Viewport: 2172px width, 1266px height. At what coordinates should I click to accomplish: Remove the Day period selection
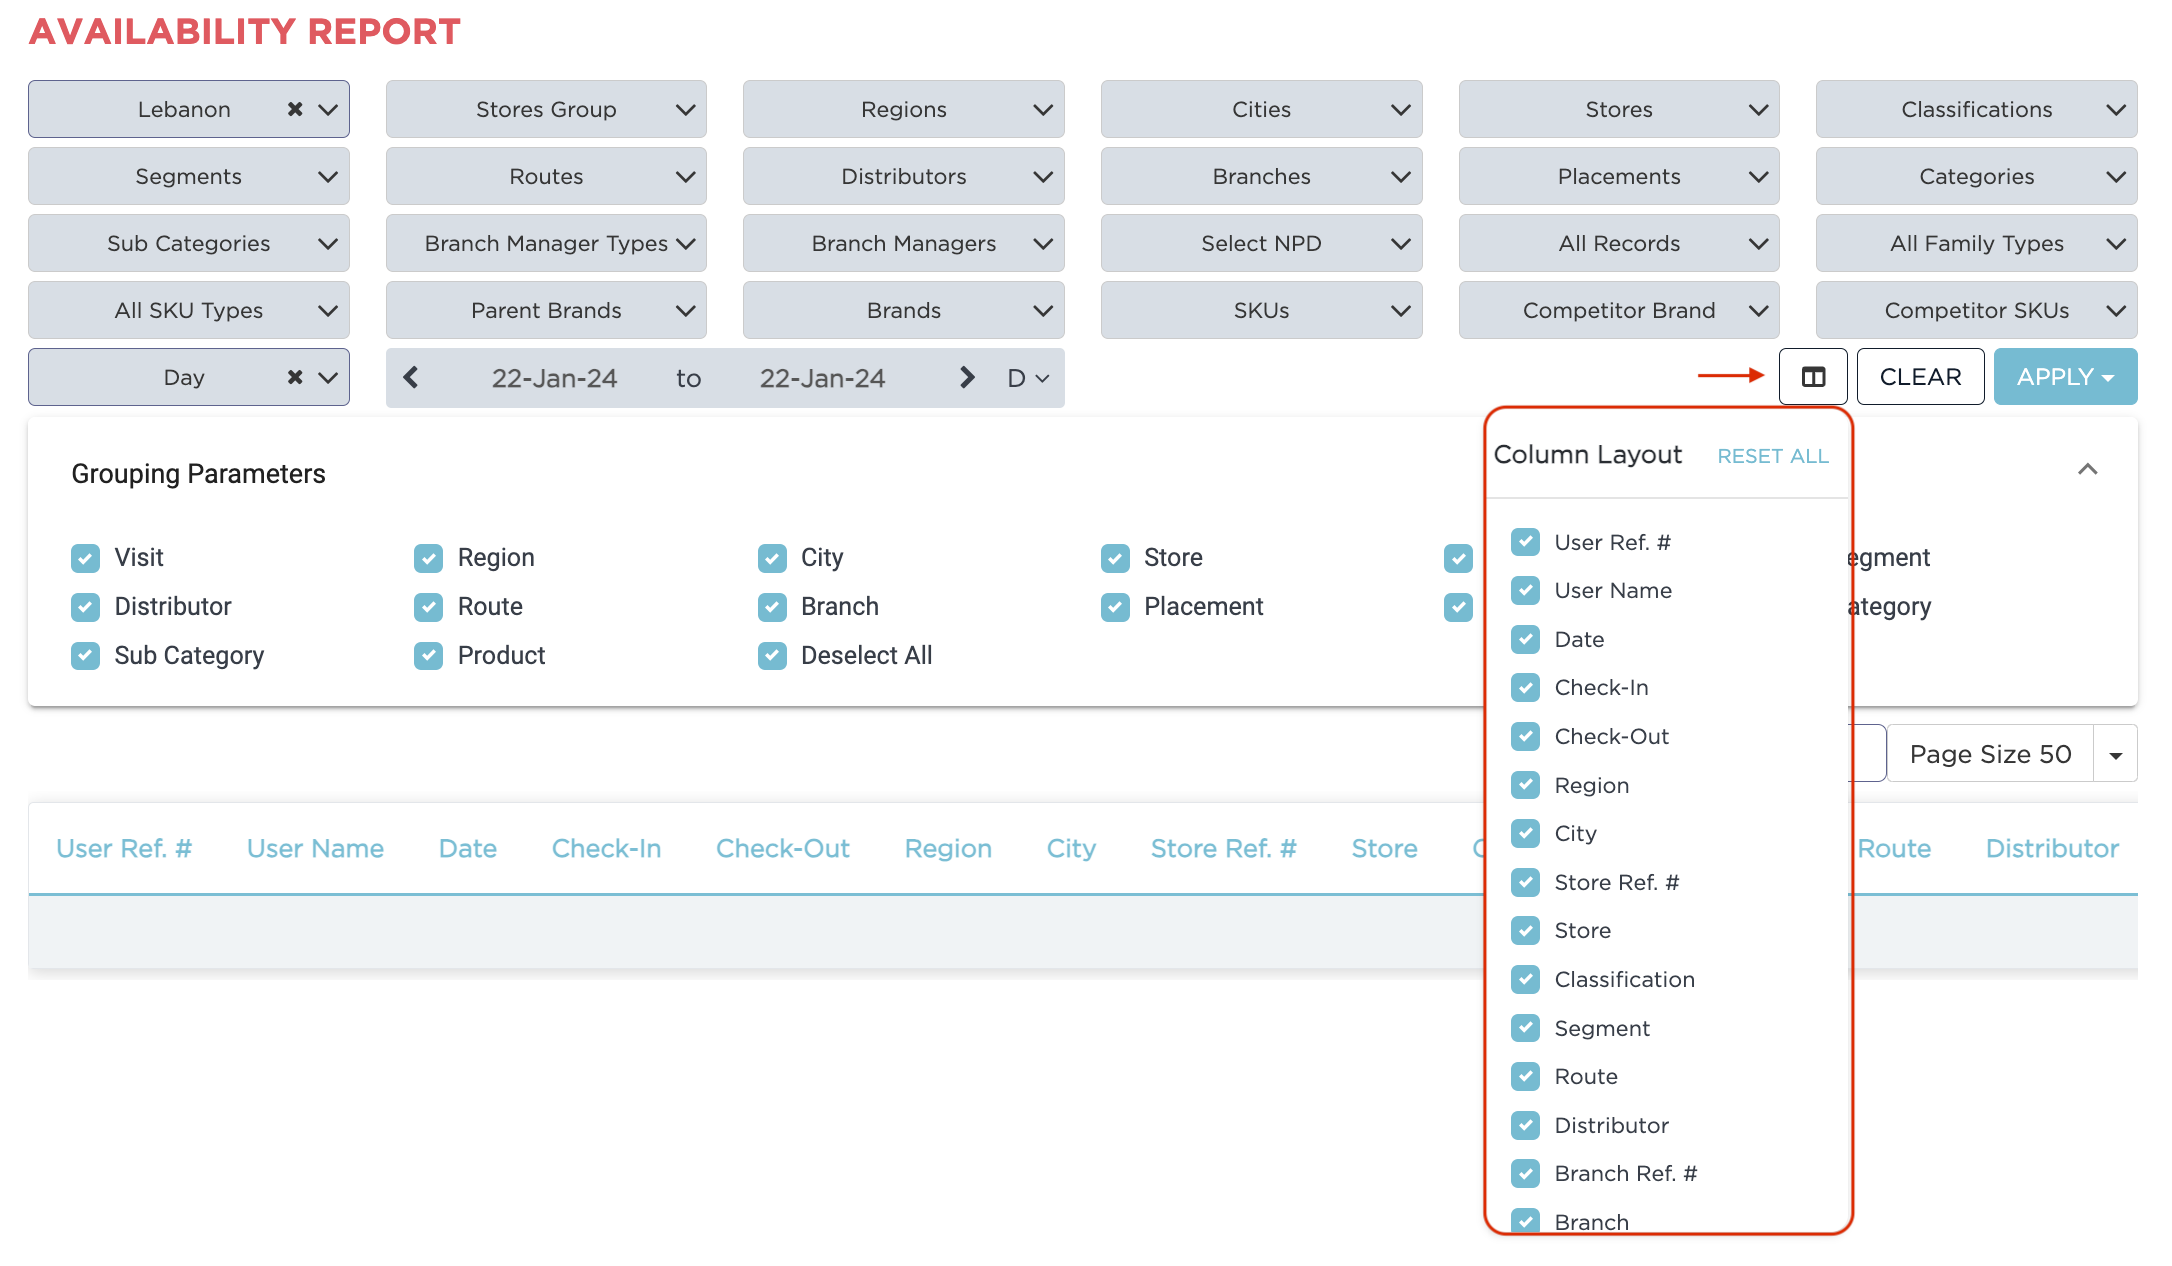[x=295, y=377]
